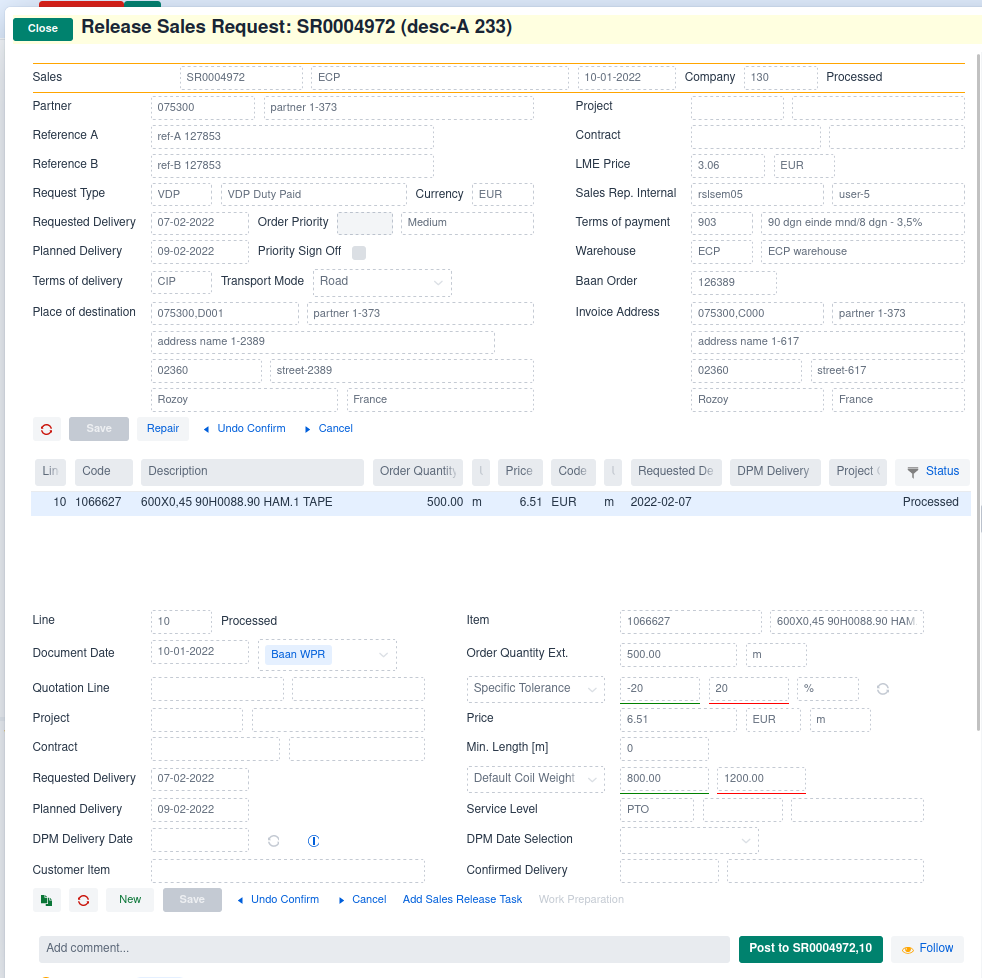Open the Default Coil Weight dropdown
Viewport: 982px width, 978px height.
[x=535, y=779]
